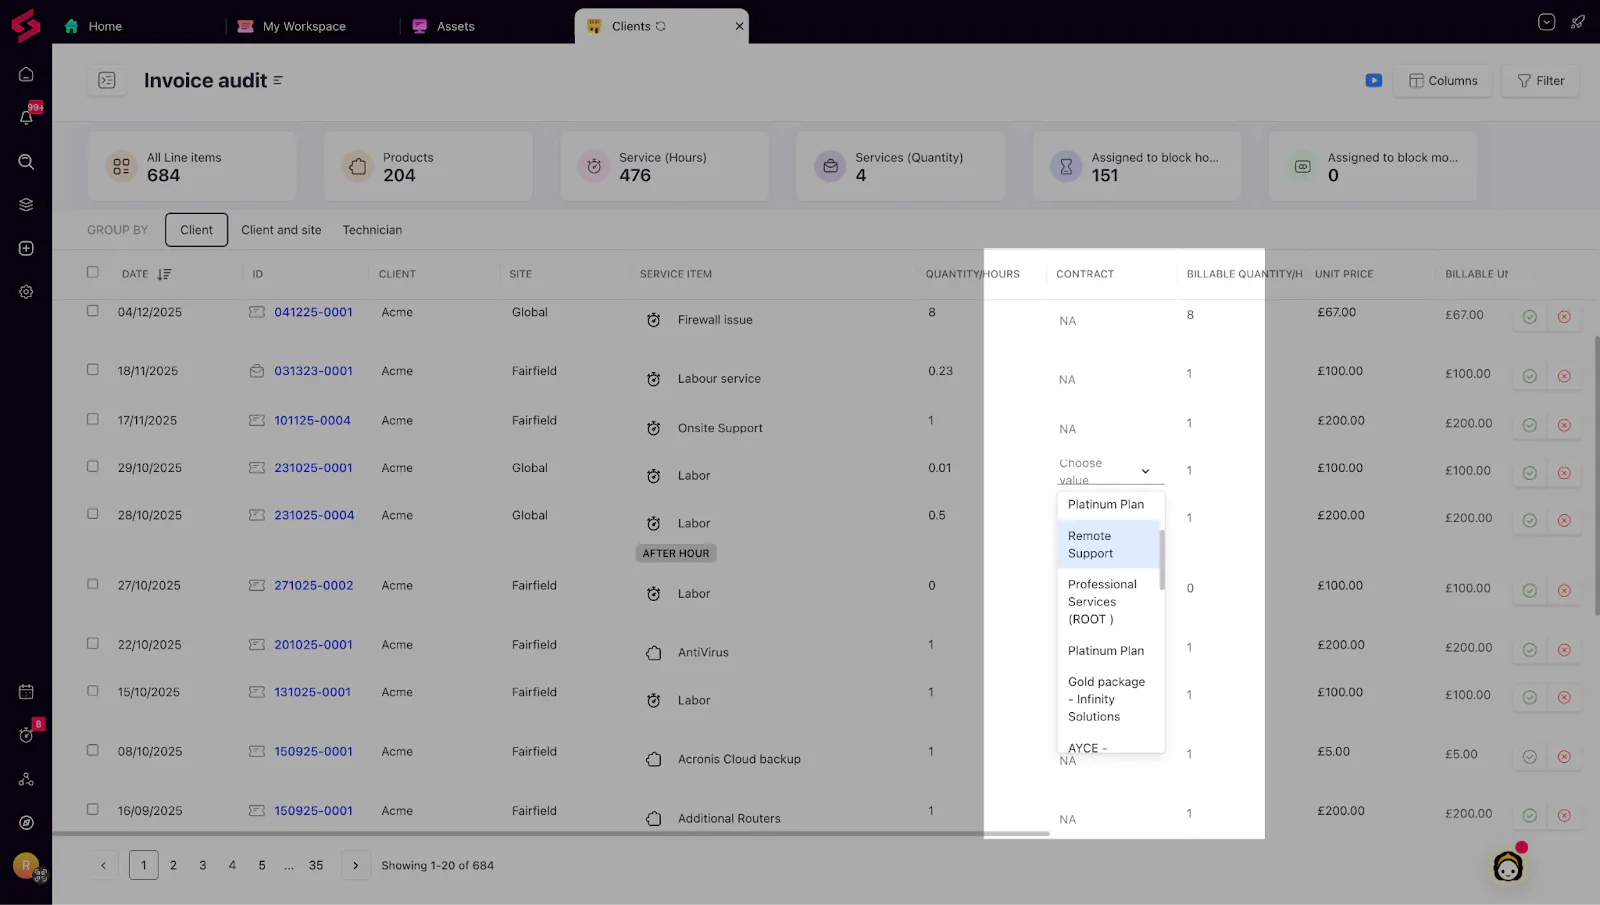This screenshot has width=1600, height=905.
Task: Open the stacked layers icon in sidebar
Action: coord(26,204)
